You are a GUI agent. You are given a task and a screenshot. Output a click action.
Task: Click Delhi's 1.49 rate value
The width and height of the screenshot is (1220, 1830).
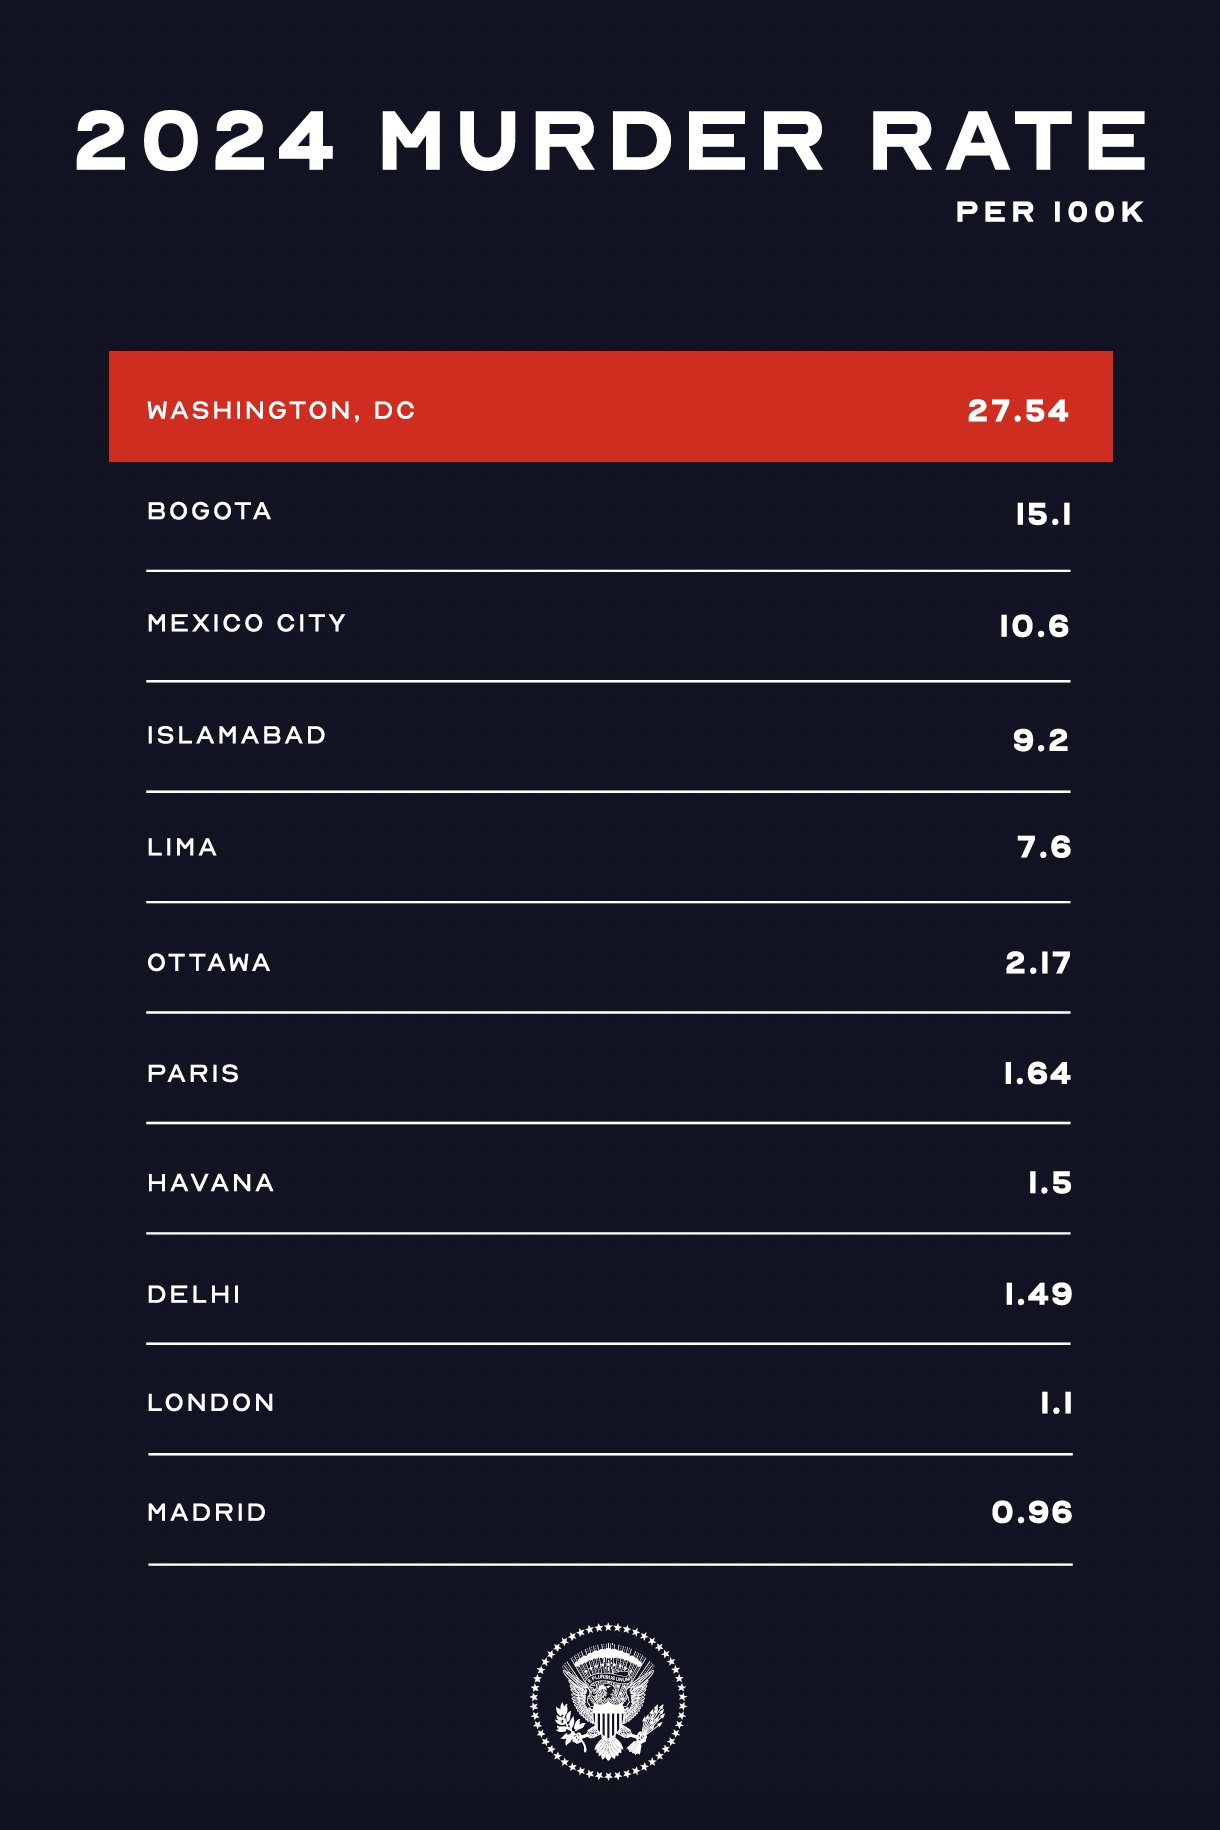1038,1294
